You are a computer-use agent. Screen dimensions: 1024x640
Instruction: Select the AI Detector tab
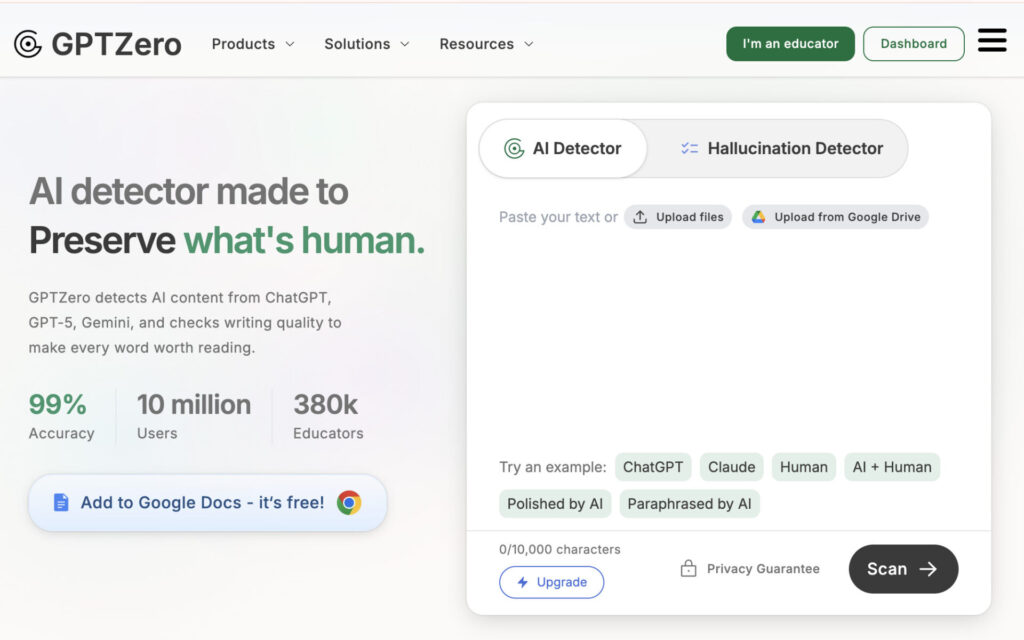(563, 149)
